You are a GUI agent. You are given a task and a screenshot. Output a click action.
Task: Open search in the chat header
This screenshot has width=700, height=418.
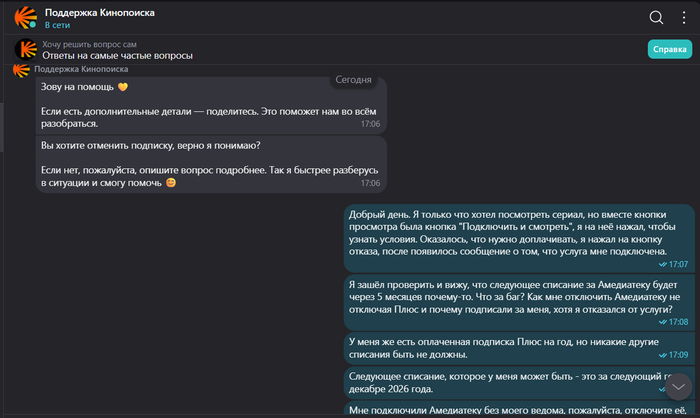(x=656, y=17)
